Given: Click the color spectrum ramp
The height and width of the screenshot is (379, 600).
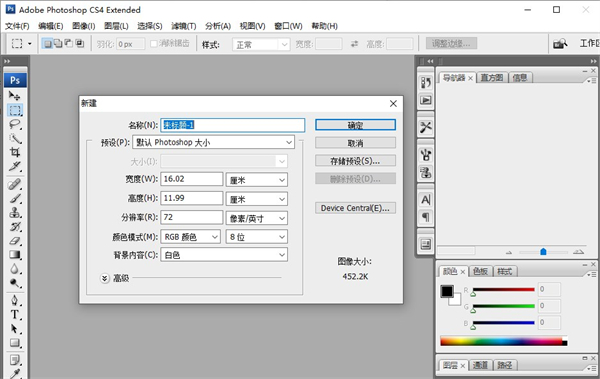Looking at the screenshot, I should tap(504, 341).
